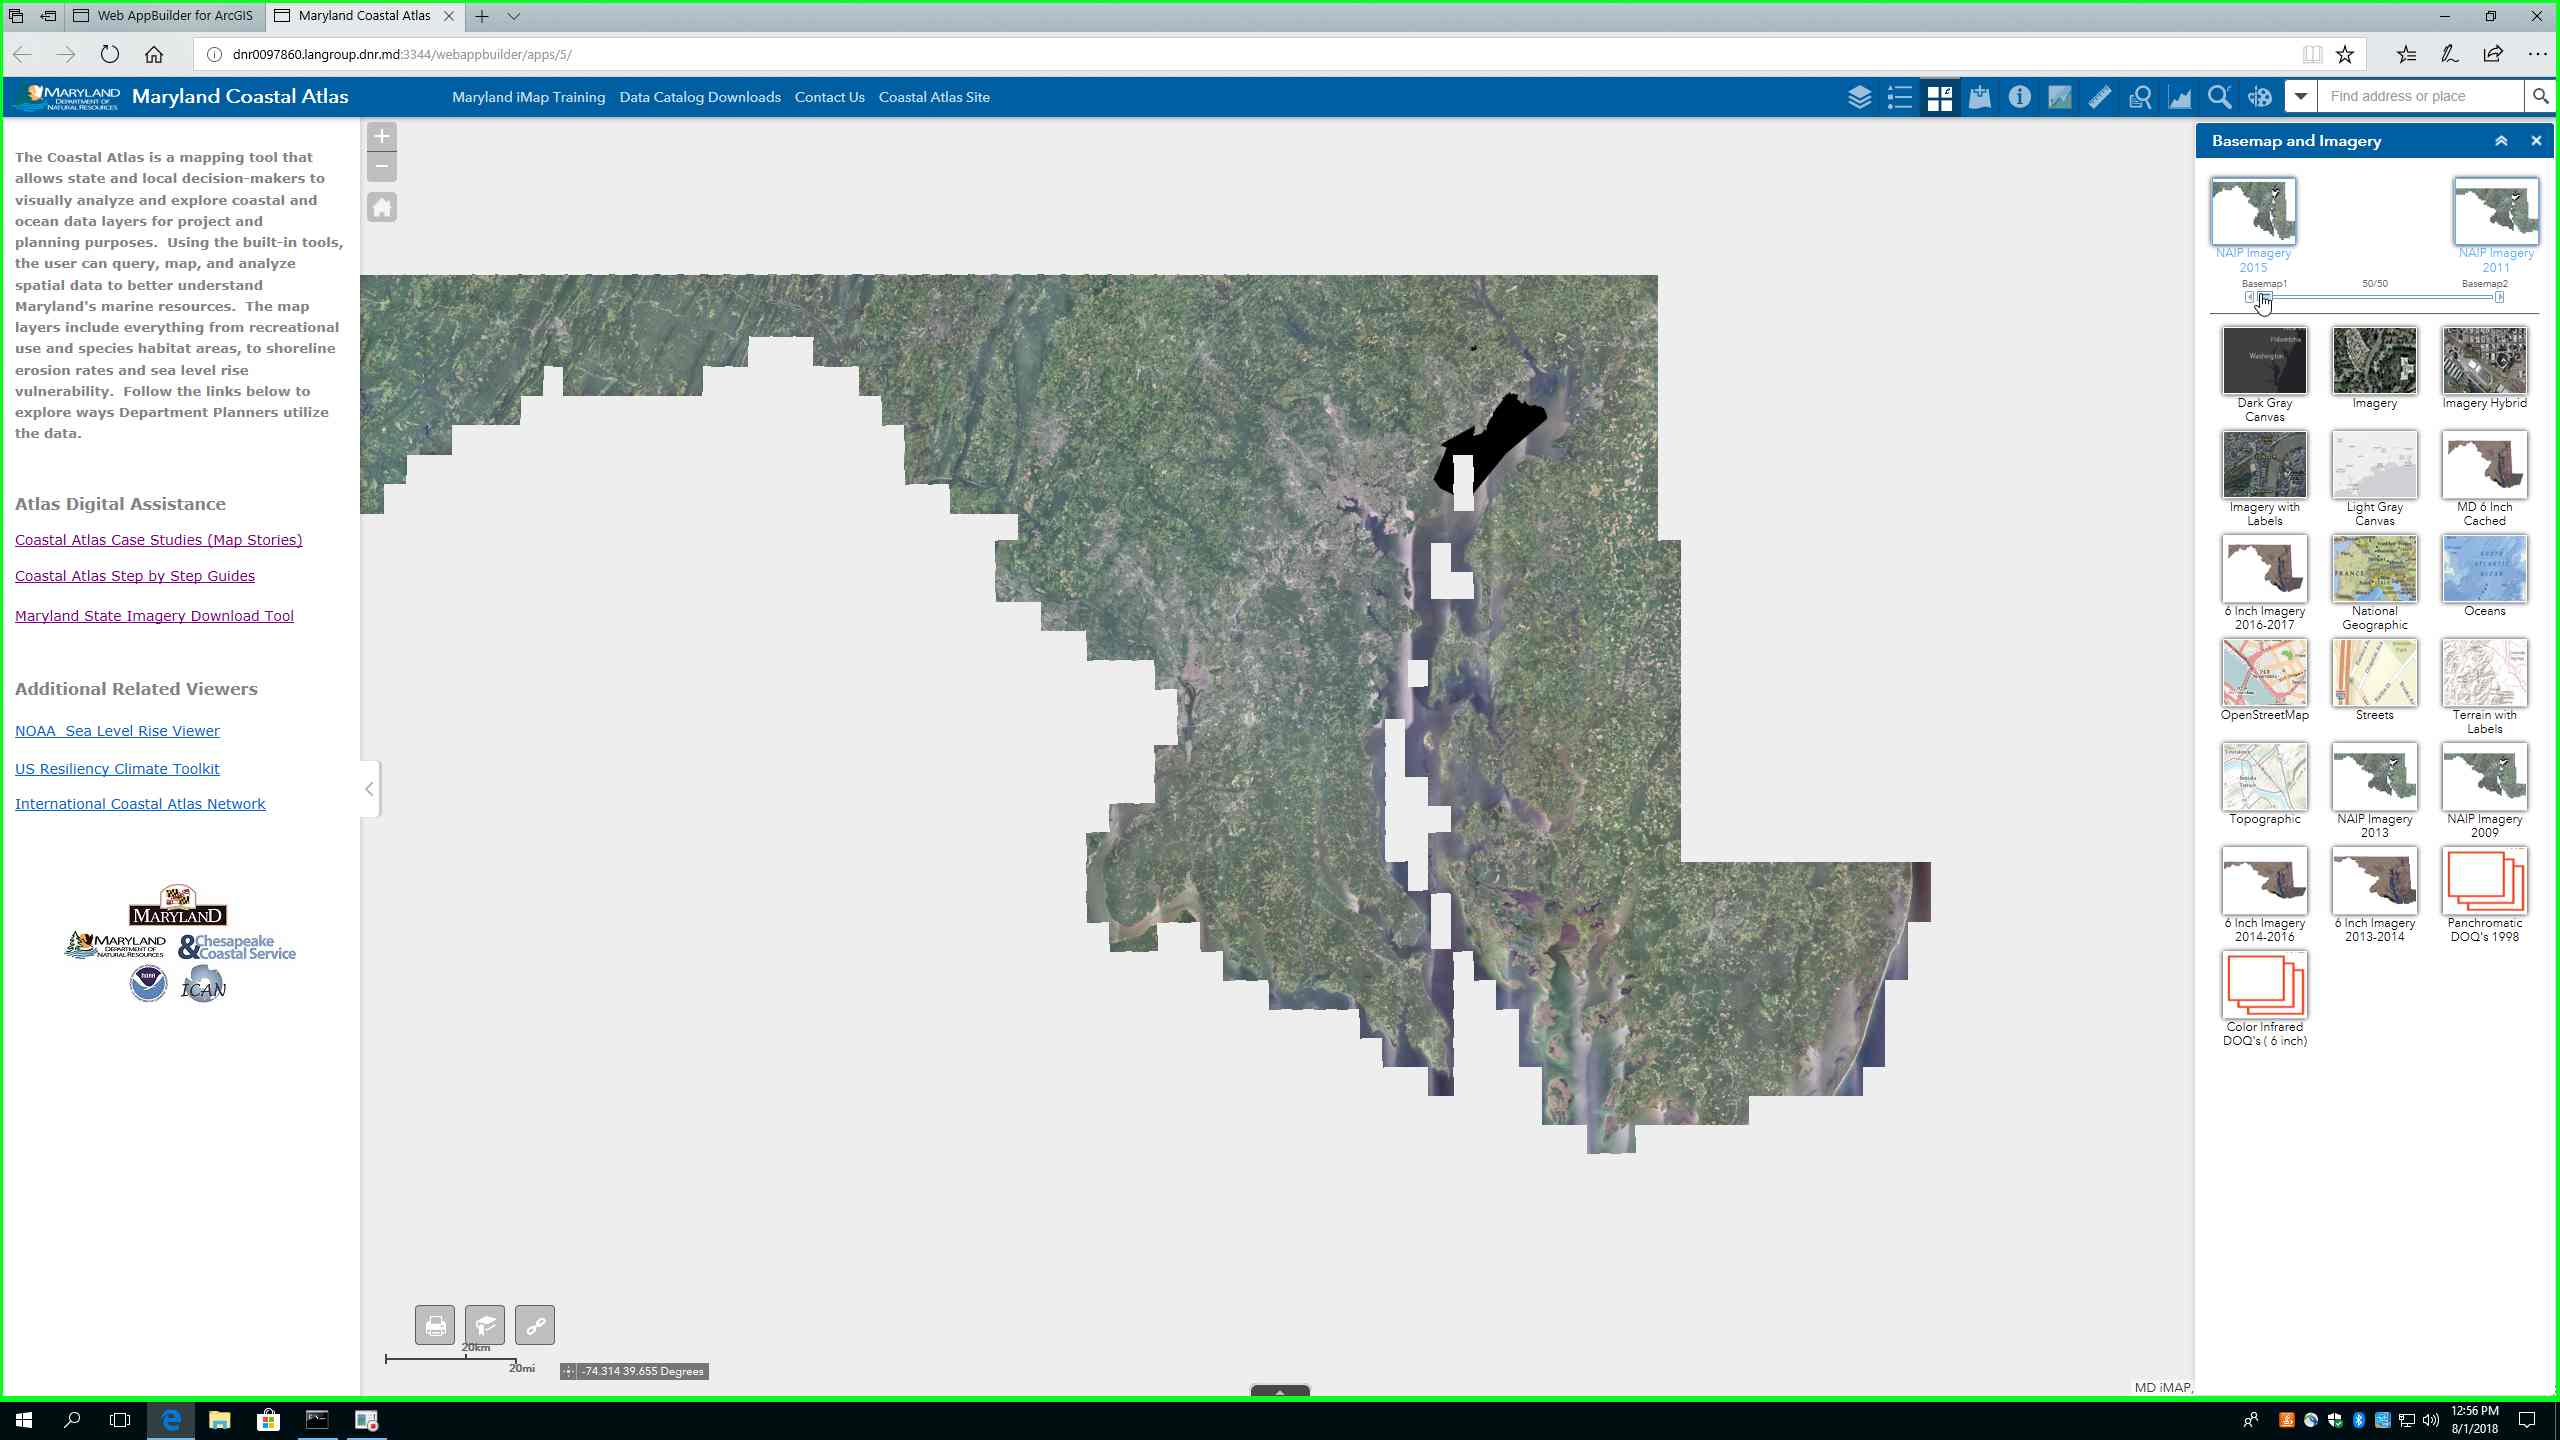Open the Add Data widget
2560x1440 pixels.
(x=1979, y=97)
